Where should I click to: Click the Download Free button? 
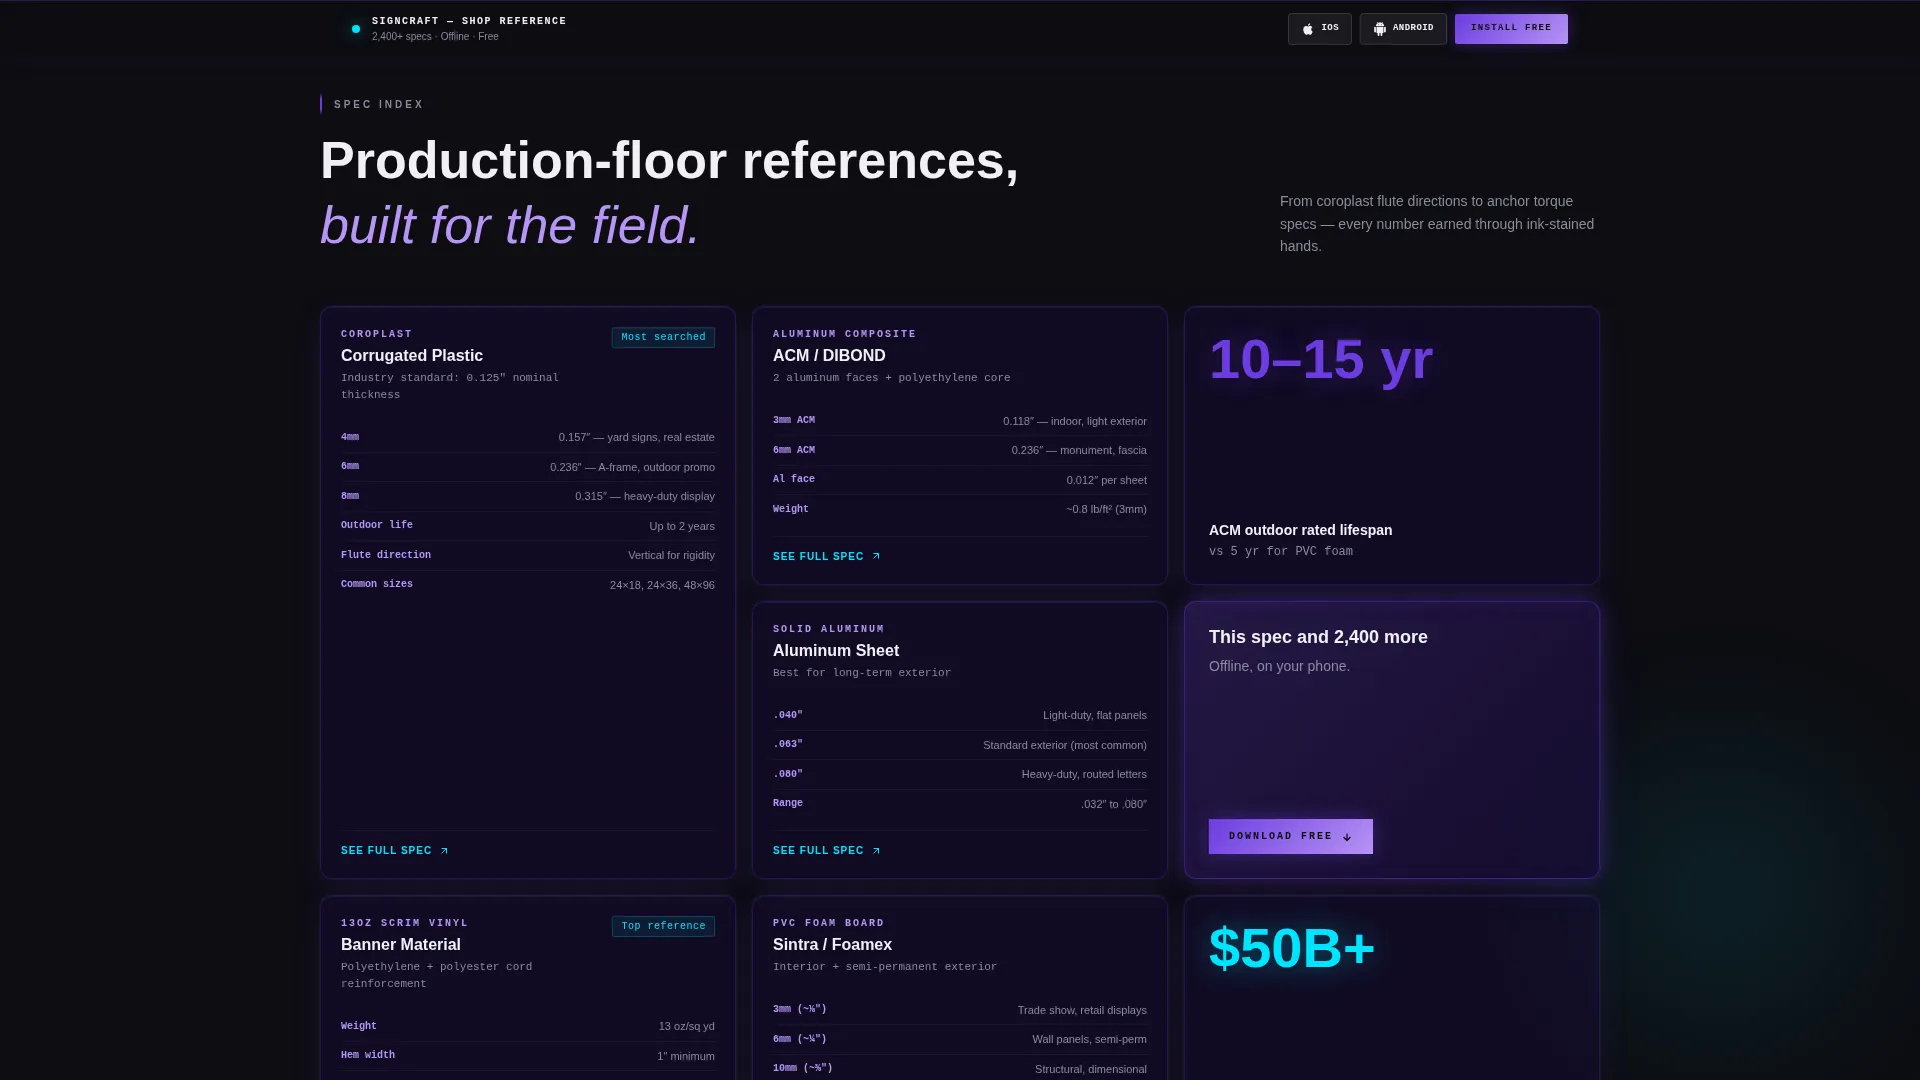(1290, 837)
